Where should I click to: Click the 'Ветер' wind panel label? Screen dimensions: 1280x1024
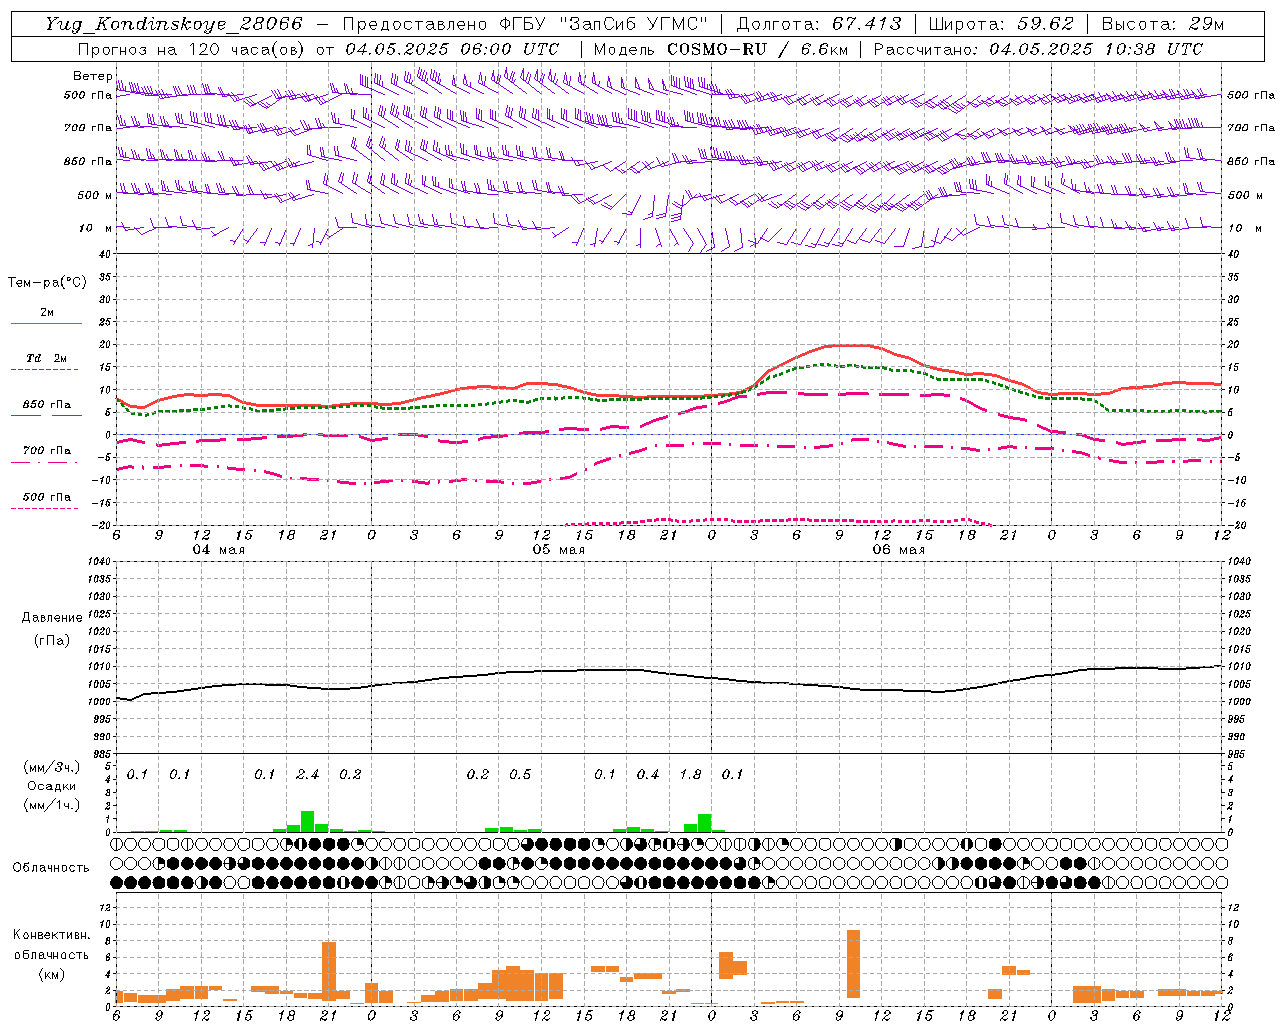pyautogui.click(x=92, y=76)
